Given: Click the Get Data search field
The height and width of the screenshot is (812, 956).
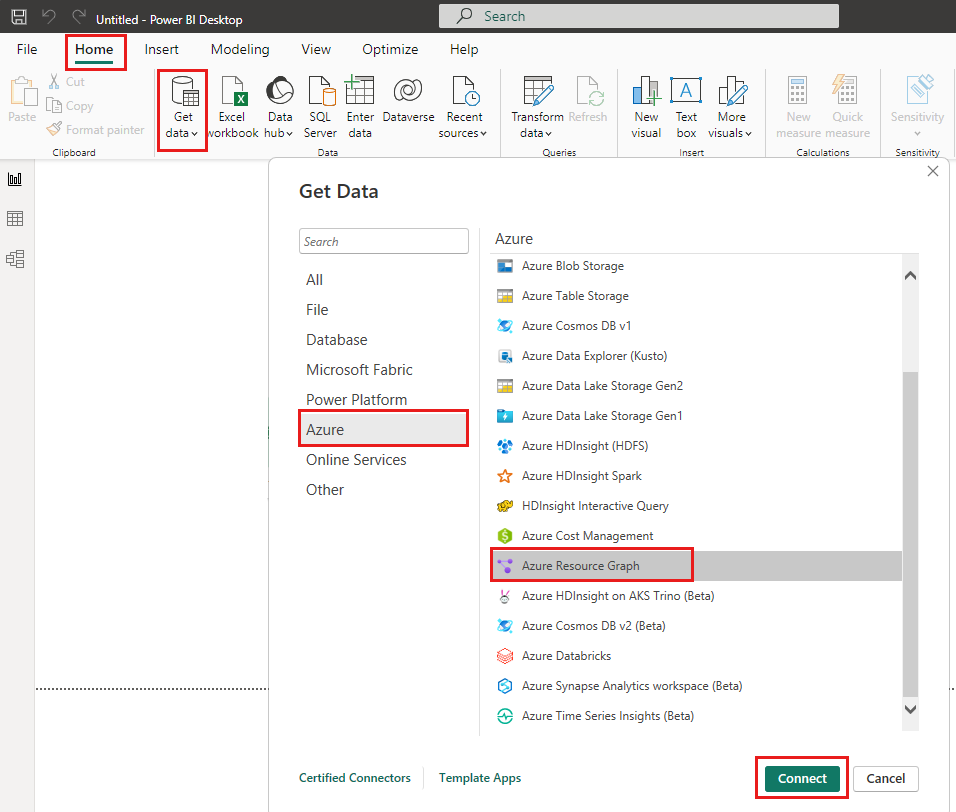Looking at the screenshot, I should point(384,241).
